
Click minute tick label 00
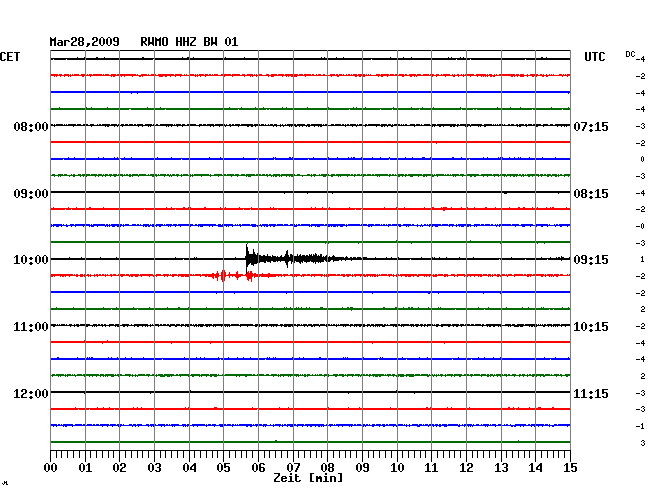51,468
